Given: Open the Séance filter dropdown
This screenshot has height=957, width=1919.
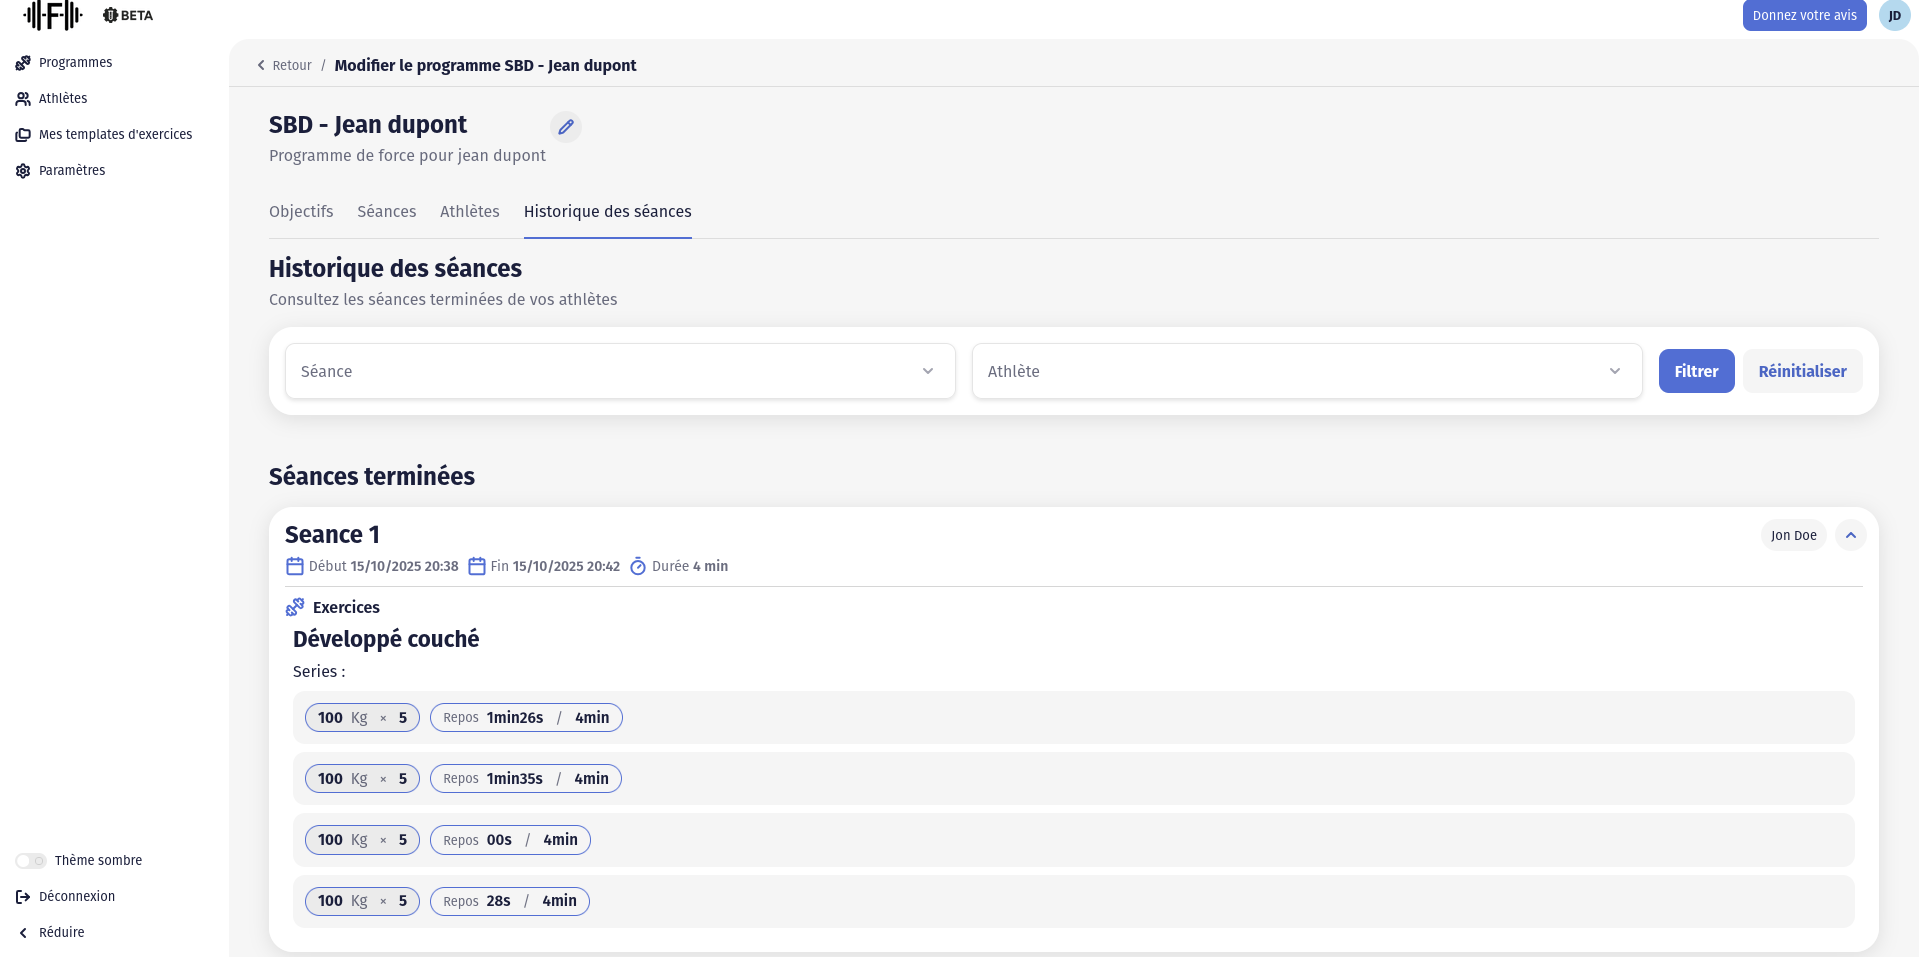Looking at the screenshot, I should tap(619, 371).
